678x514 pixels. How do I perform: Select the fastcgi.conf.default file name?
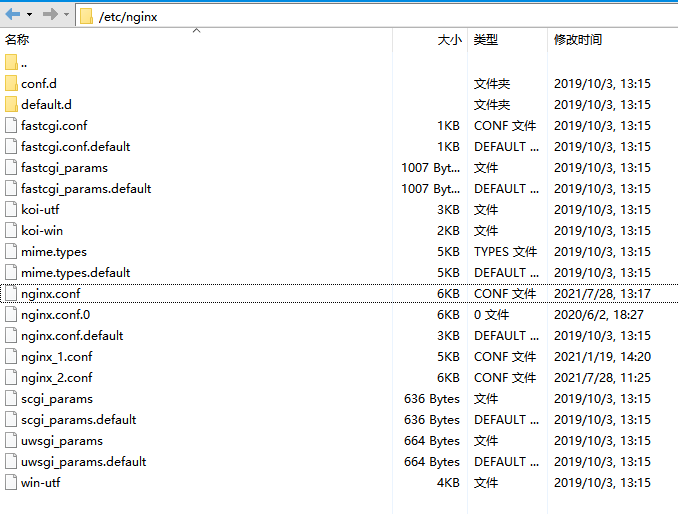point(76,147)
